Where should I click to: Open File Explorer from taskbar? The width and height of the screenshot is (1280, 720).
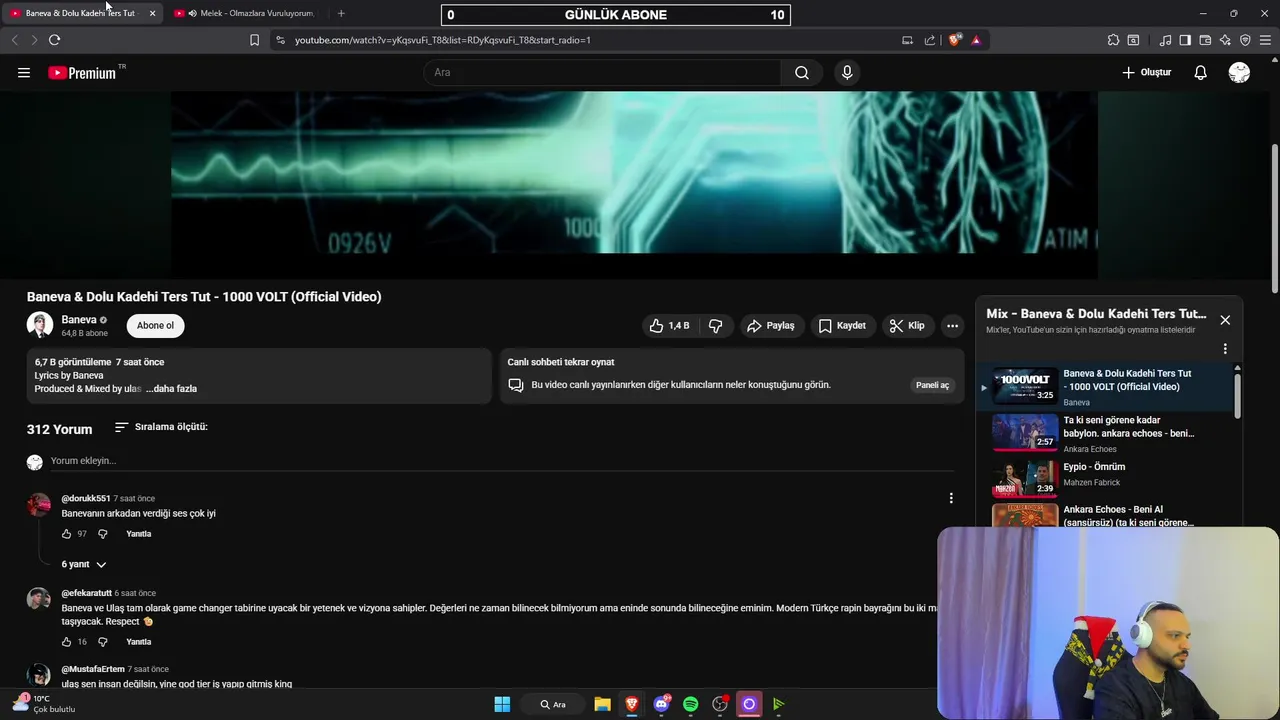[602, 704]
